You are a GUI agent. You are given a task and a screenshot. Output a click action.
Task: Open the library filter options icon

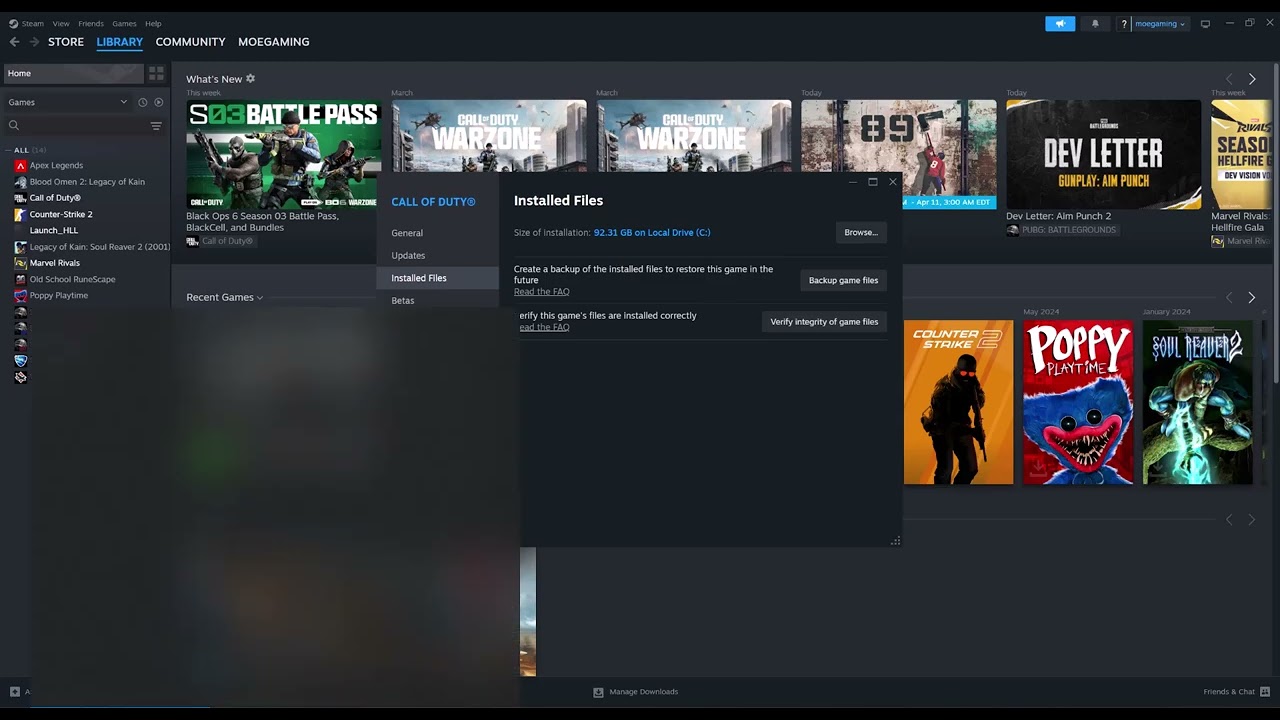point(156,126)
